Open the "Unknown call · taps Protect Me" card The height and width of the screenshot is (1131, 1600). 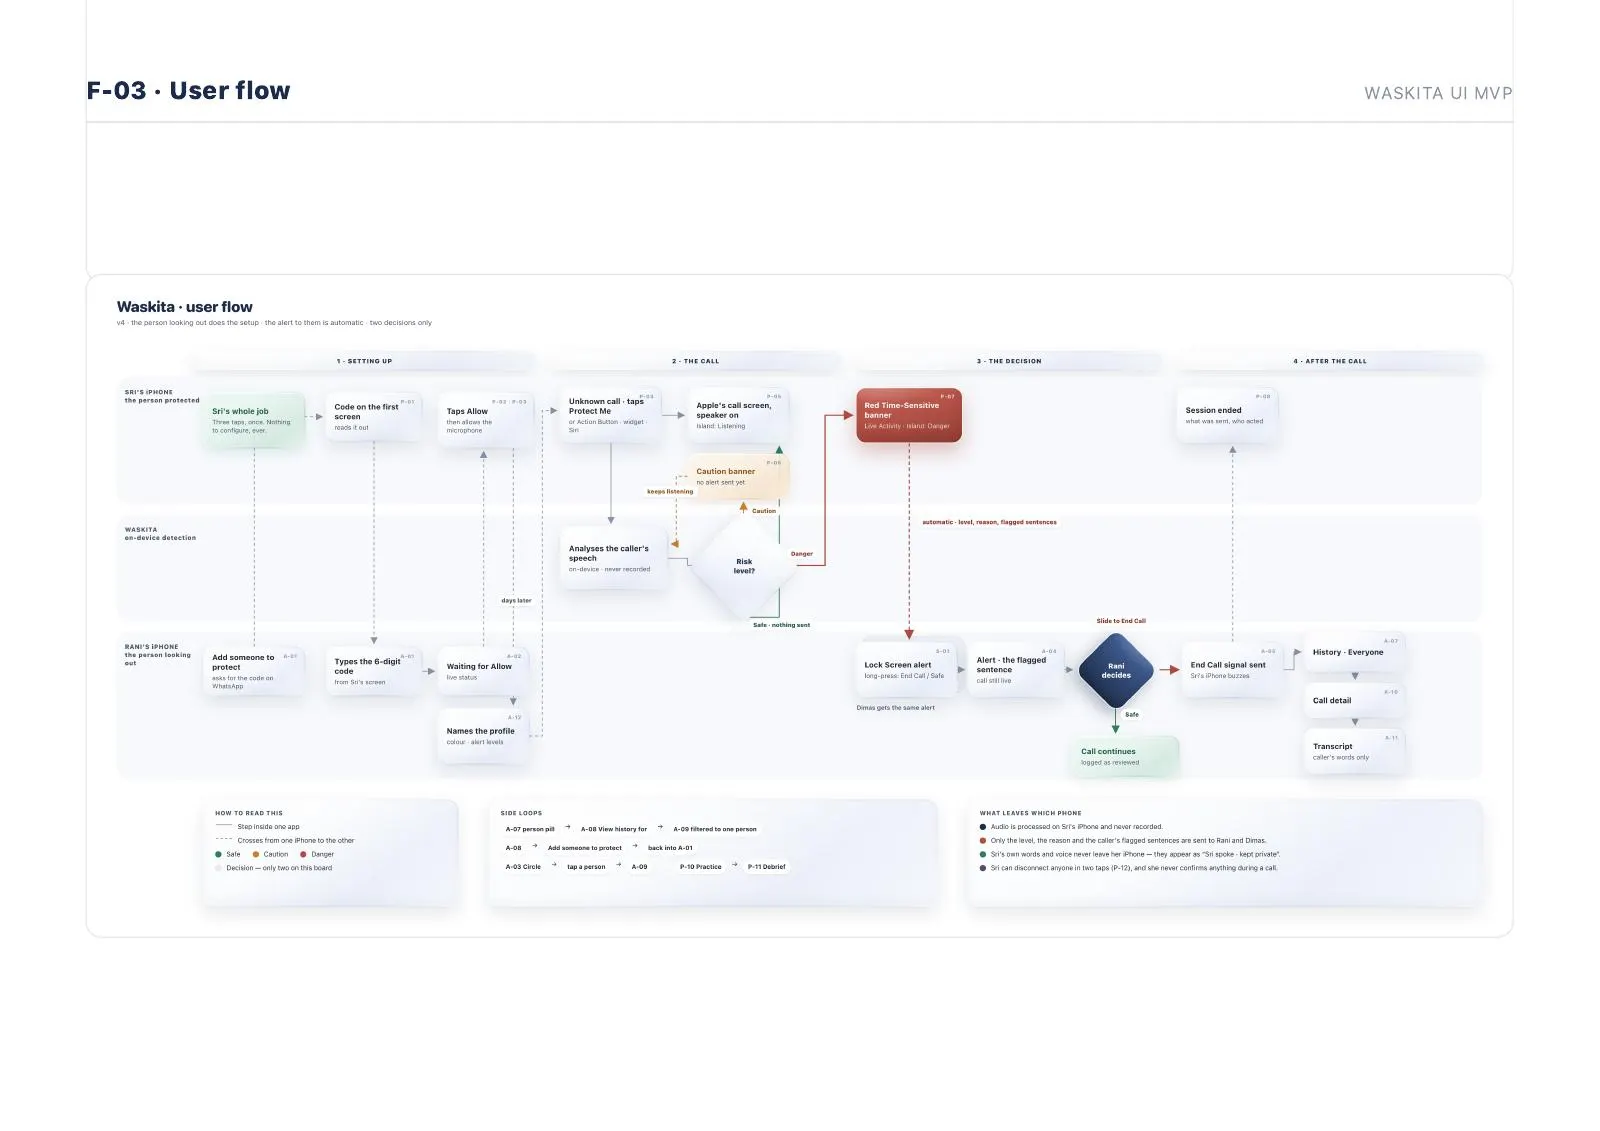(x=611, y=415)
